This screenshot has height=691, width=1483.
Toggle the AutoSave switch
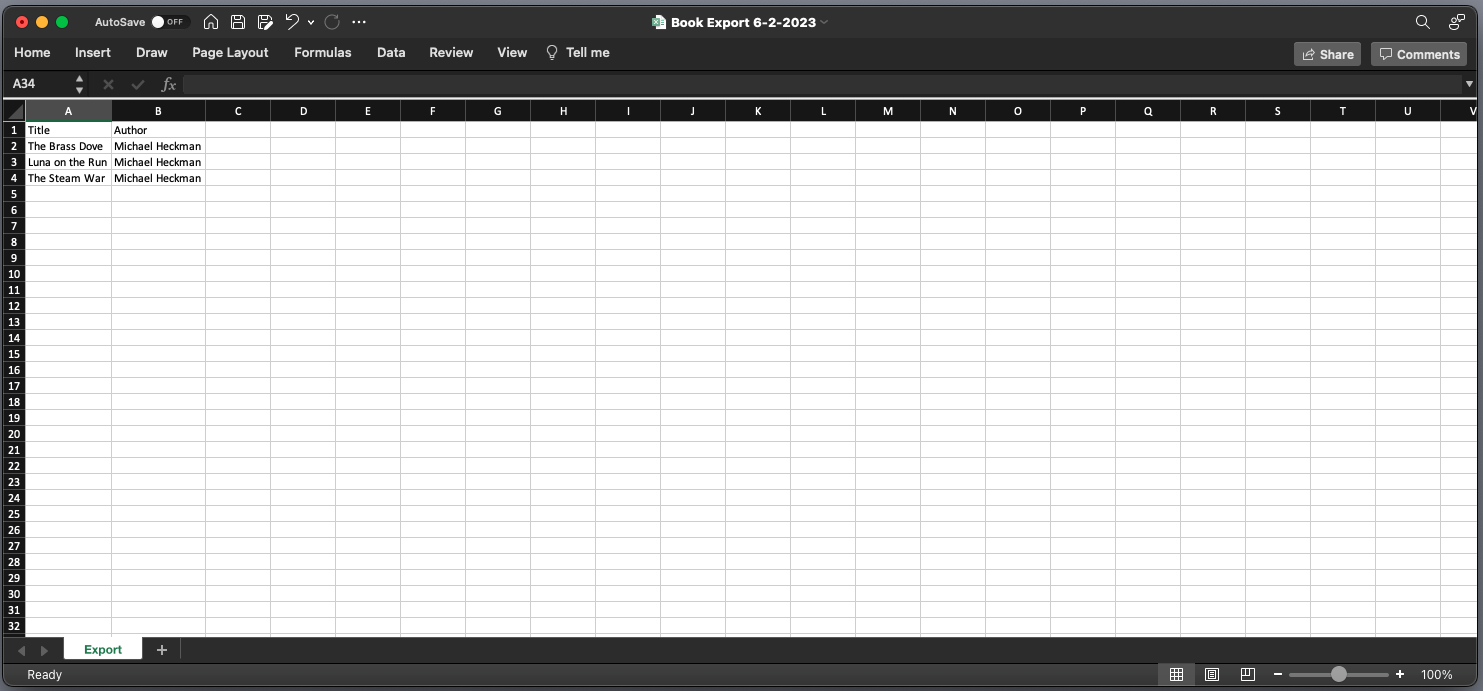[169, 22]
